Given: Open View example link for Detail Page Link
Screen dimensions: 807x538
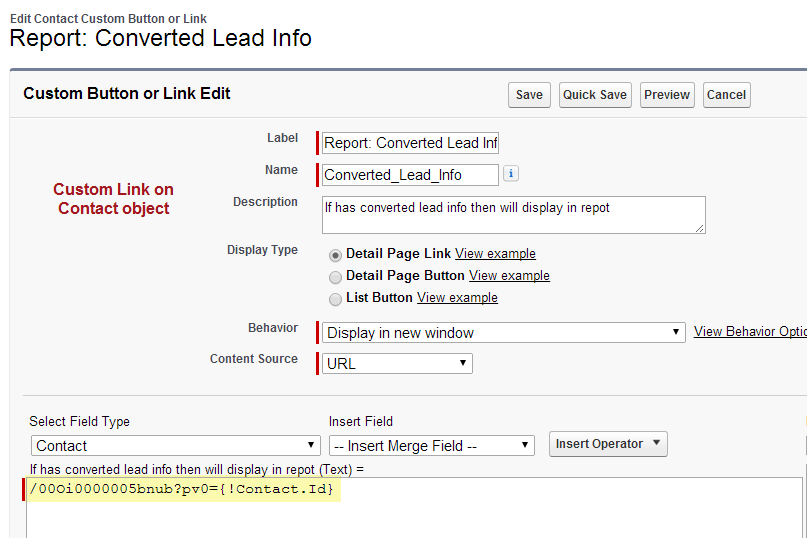Looking at the screenshot, I should point(495,254).
